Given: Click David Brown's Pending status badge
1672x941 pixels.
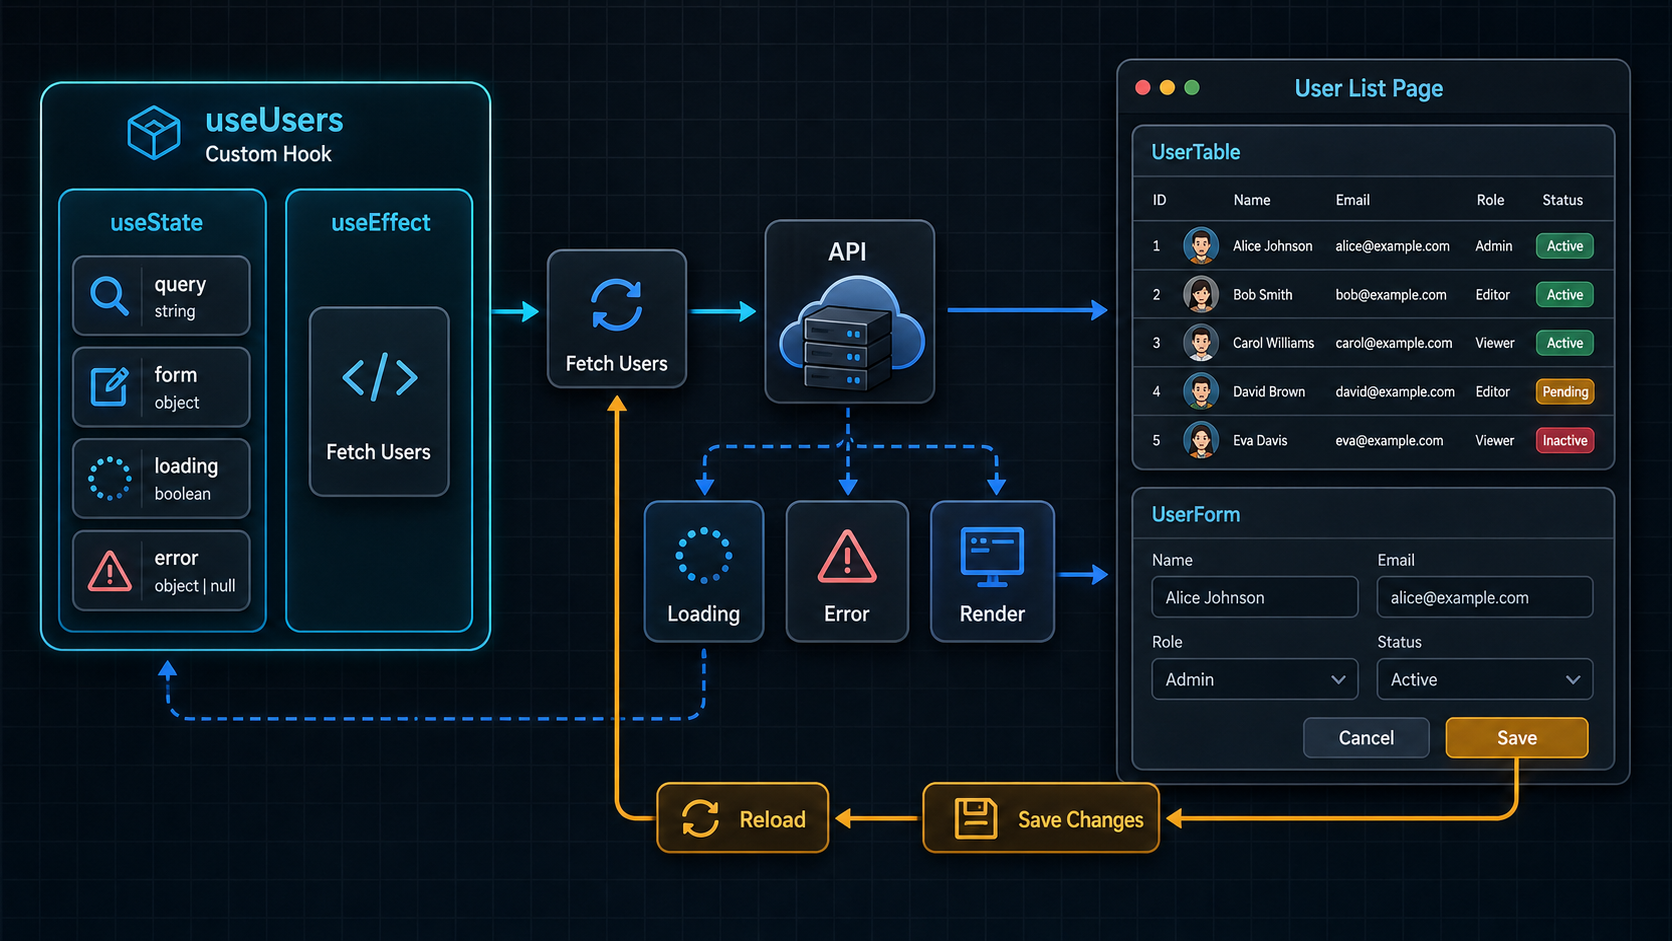Looking at the screenshot, I should (1565, 392).
